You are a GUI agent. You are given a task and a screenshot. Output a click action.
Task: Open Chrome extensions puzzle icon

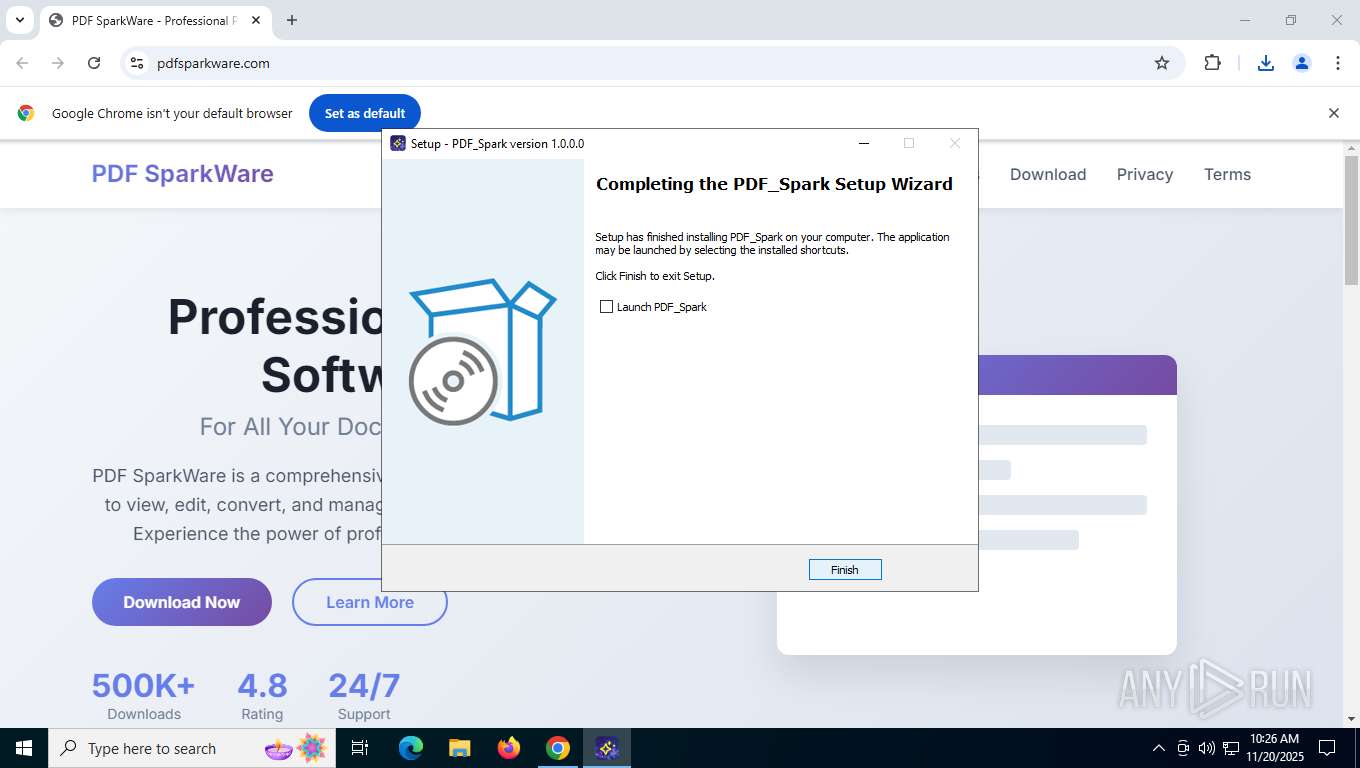click(x=1212, y=63)
